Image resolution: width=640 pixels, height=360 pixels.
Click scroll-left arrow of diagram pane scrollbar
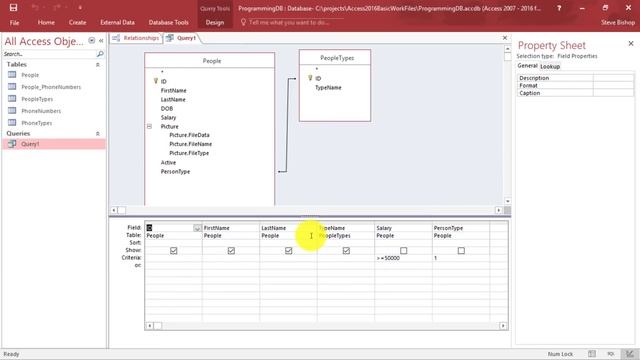tap(114, 210)
